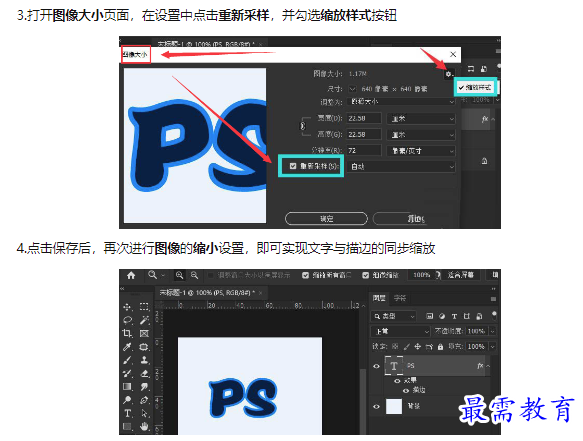Click the 背景 layer thumbnail
The height and width of the screenshot is (441, 583).
coord(394,406)
